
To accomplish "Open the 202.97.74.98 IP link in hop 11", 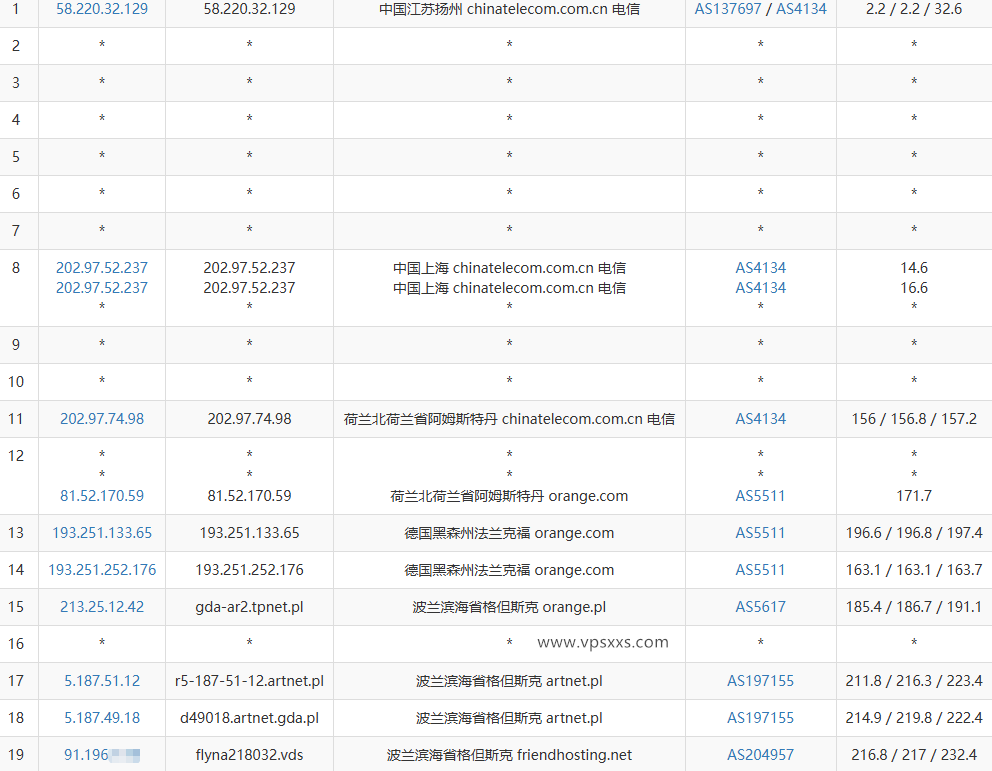I will point(102,419).
